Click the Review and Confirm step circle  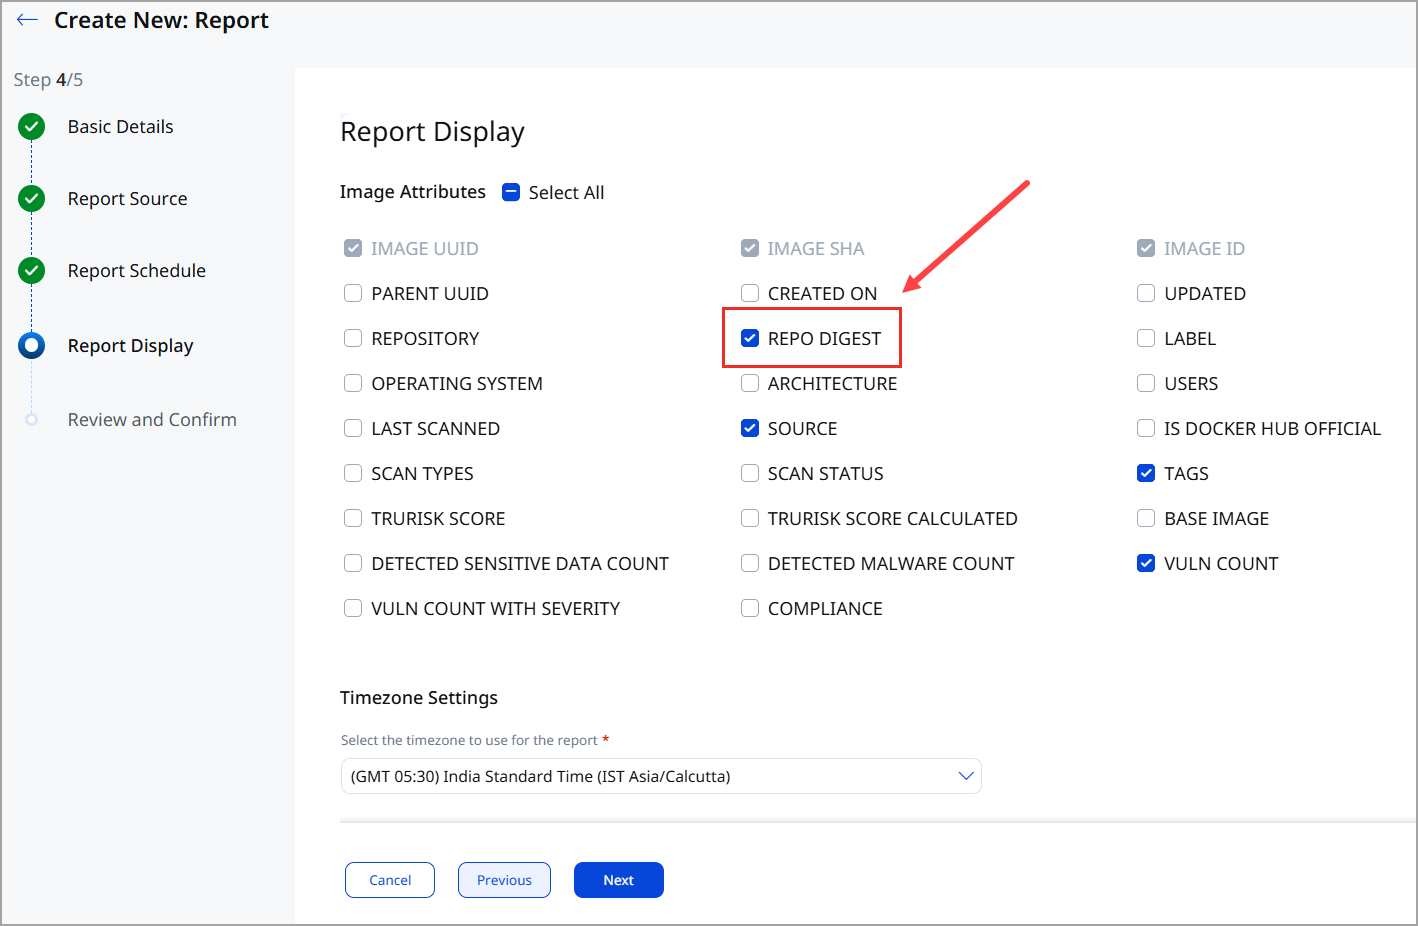(32, 420)
